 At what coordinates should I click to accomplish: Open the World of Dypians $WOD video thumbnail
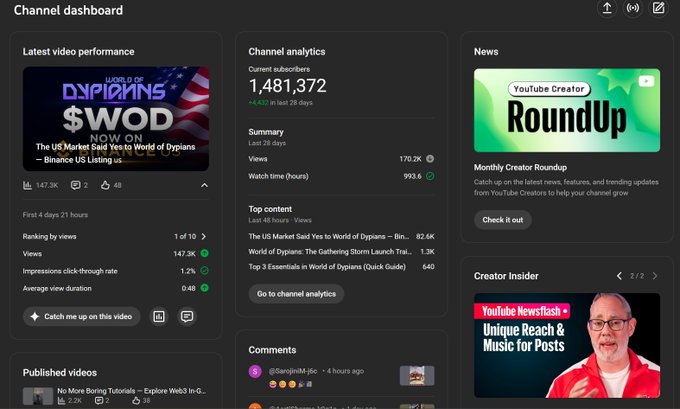click(x=116, y=118)
